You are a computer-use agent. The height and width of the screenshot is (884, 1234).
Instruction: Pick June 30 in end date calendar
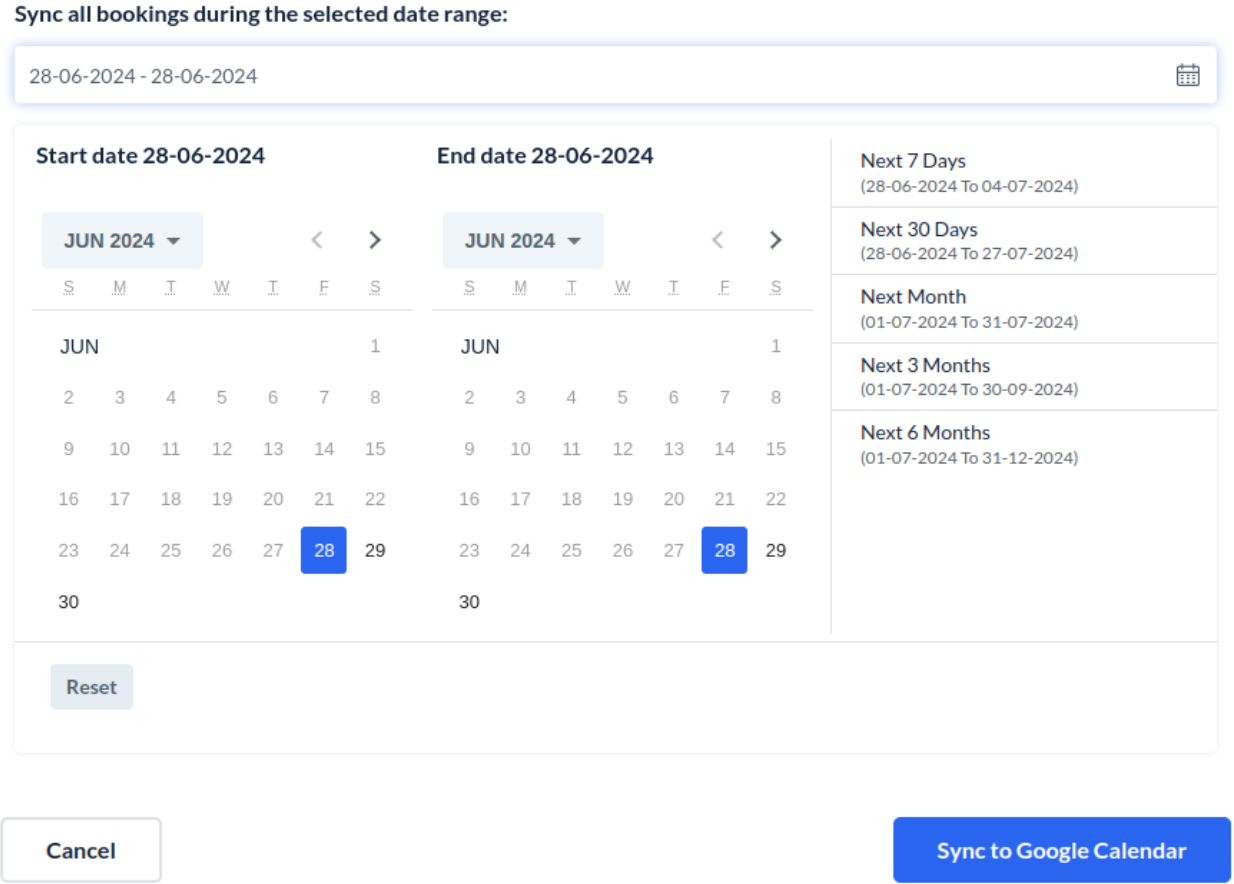[469, 602]
